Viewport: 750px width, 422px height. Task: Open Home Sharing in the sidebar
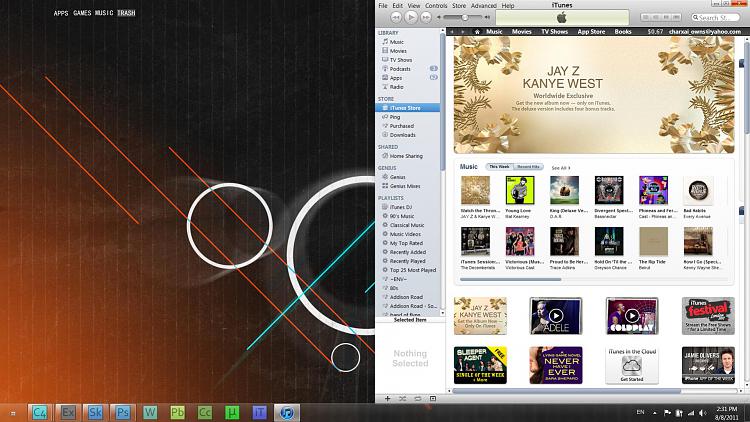coord(406,156)
